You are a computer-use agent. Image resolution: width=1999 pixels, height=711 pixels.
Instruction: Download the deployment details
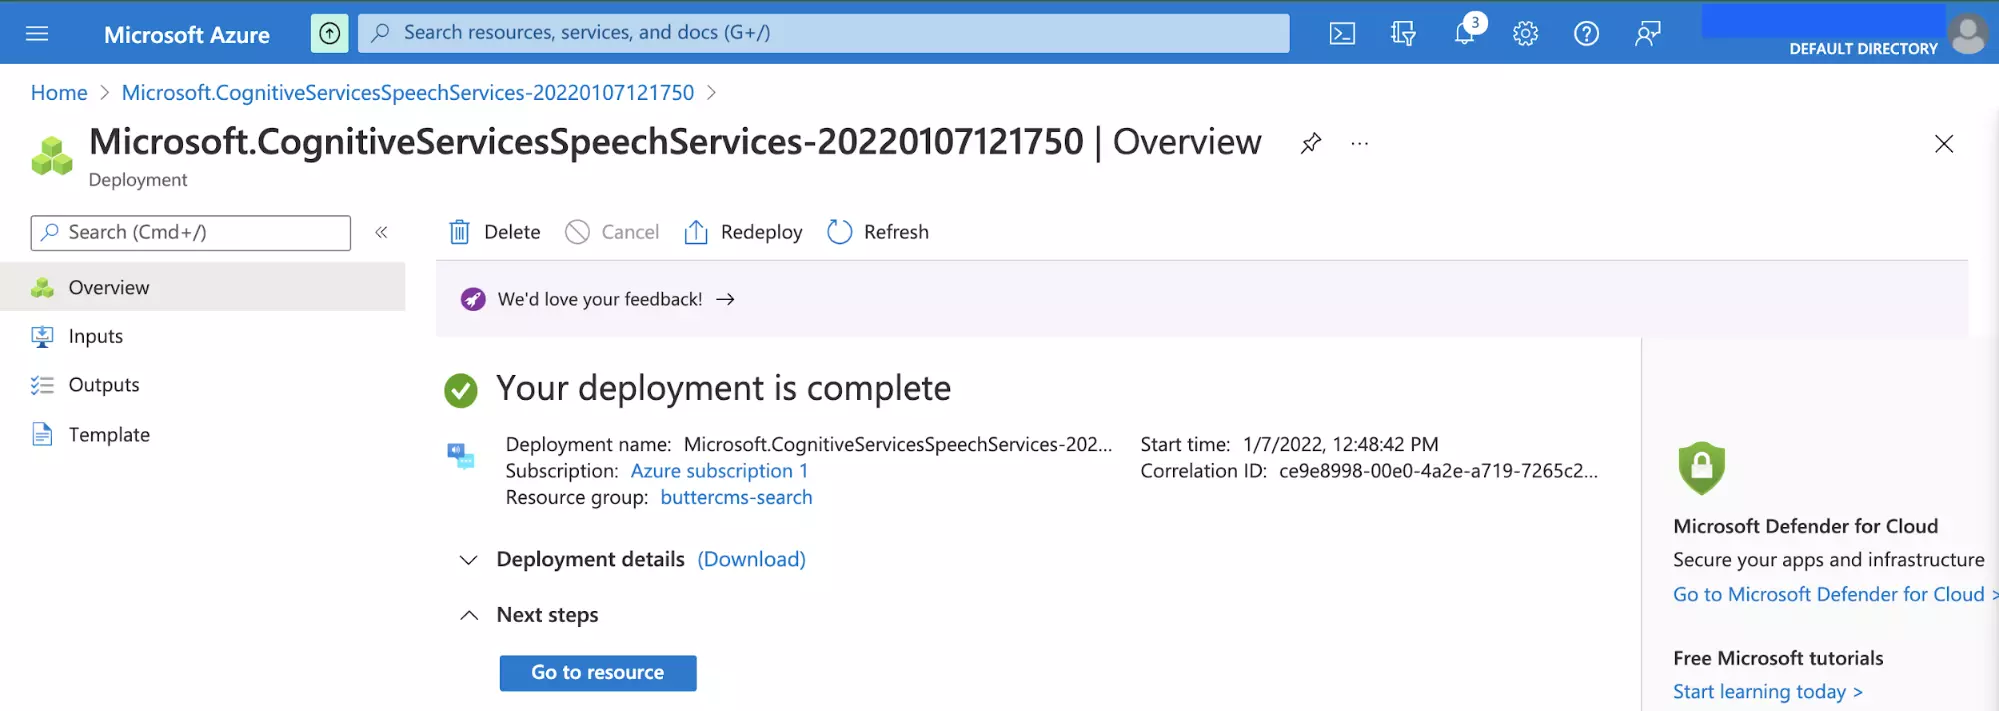(x=751, y=559)
